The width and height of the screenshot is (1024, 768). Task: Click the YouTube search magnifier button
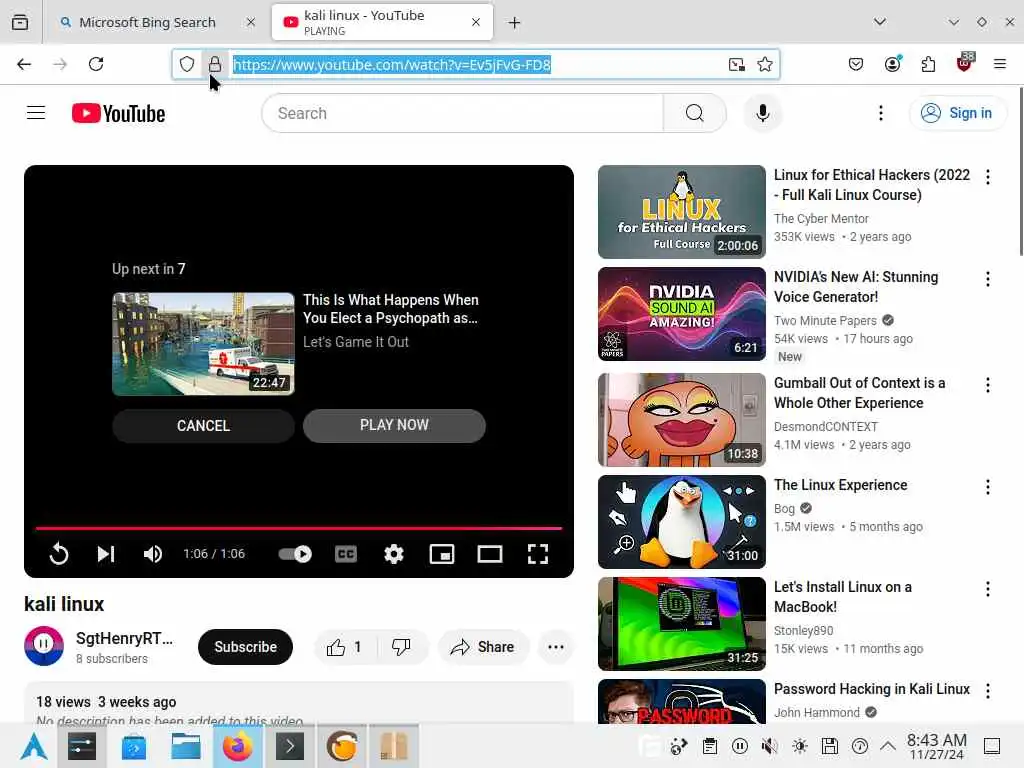click(x=695, y=113)
